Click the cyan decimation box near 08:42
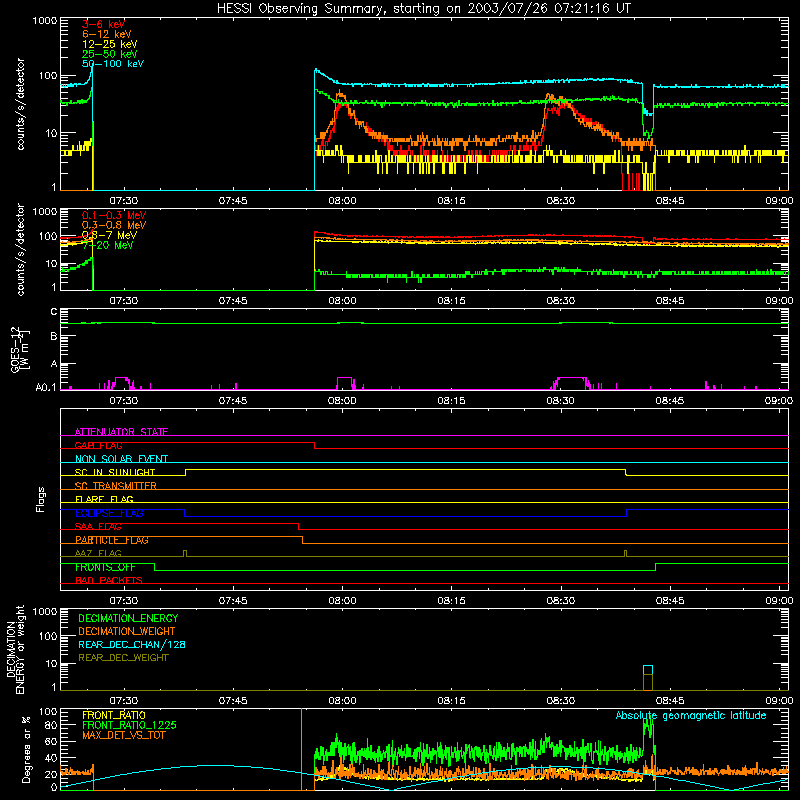 point(648,670)
